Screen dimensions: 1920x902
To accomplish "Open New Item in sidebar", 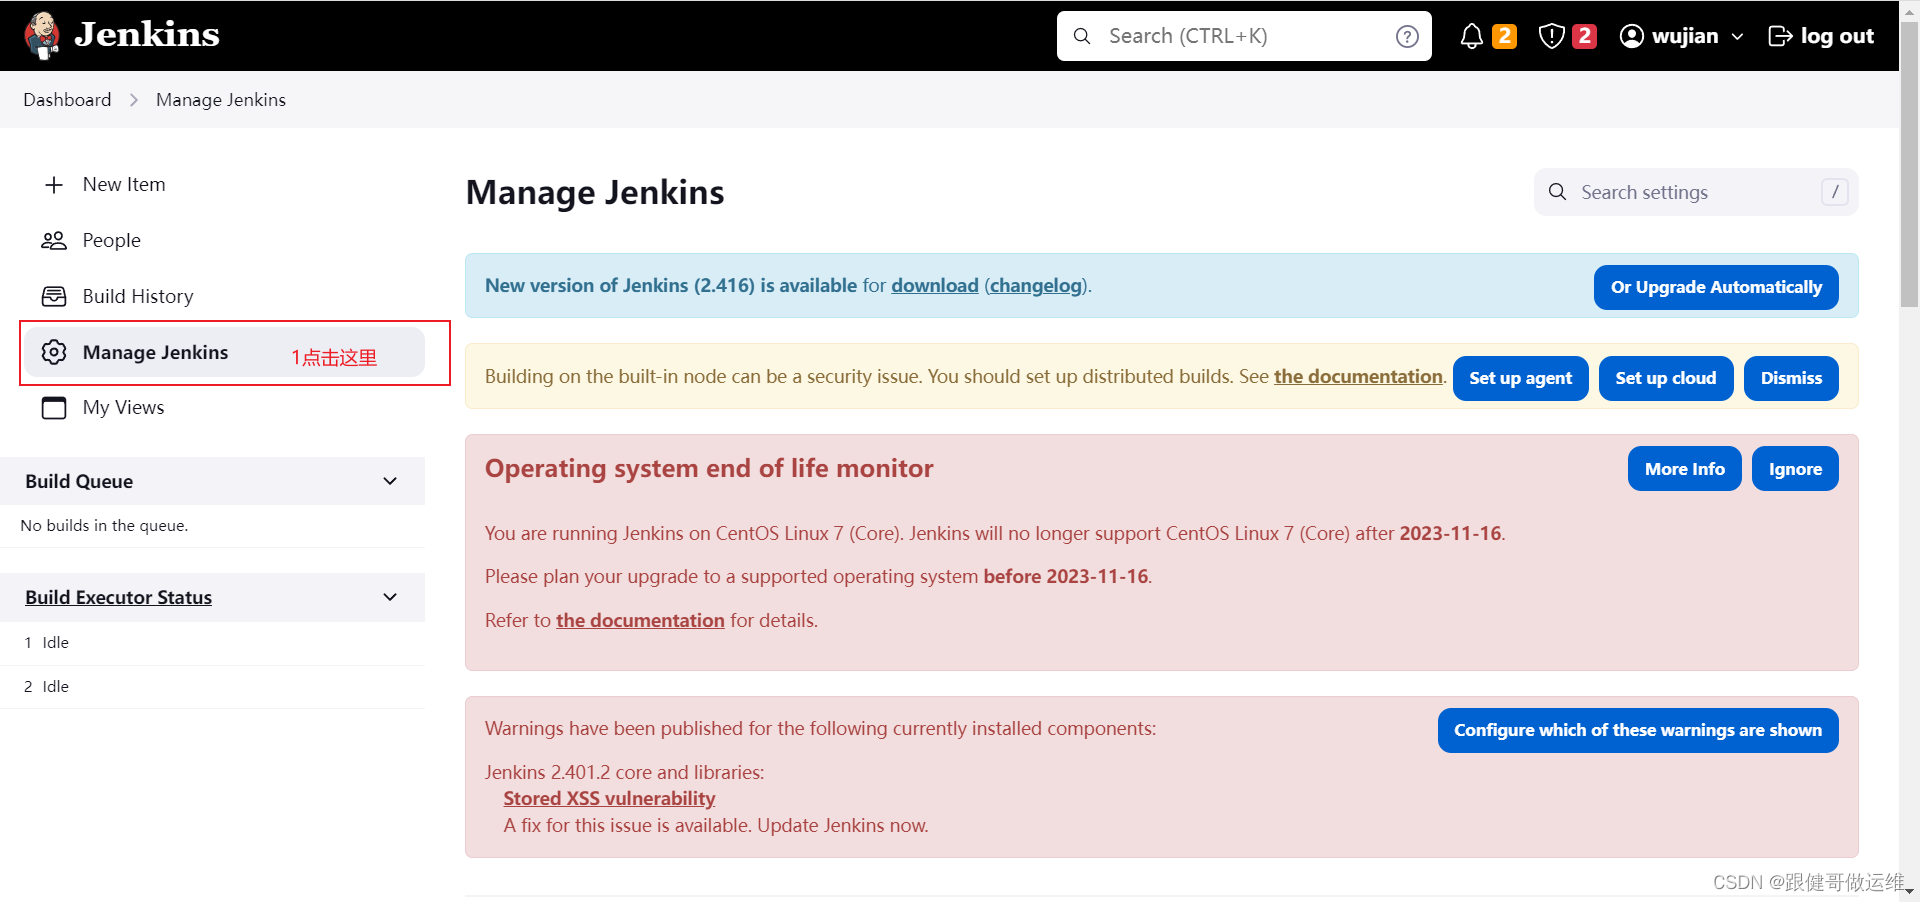I will click(124, 185).
